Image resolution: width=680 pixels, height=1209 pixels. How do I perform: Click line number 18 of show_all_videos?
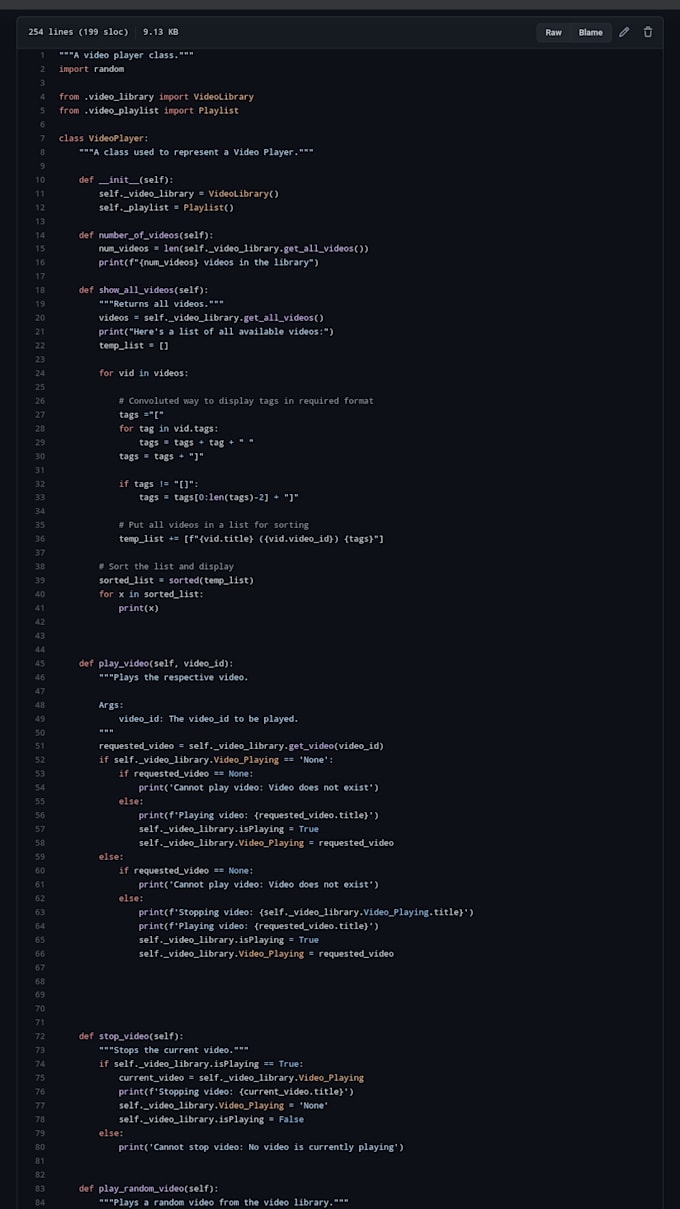(41, 289)
